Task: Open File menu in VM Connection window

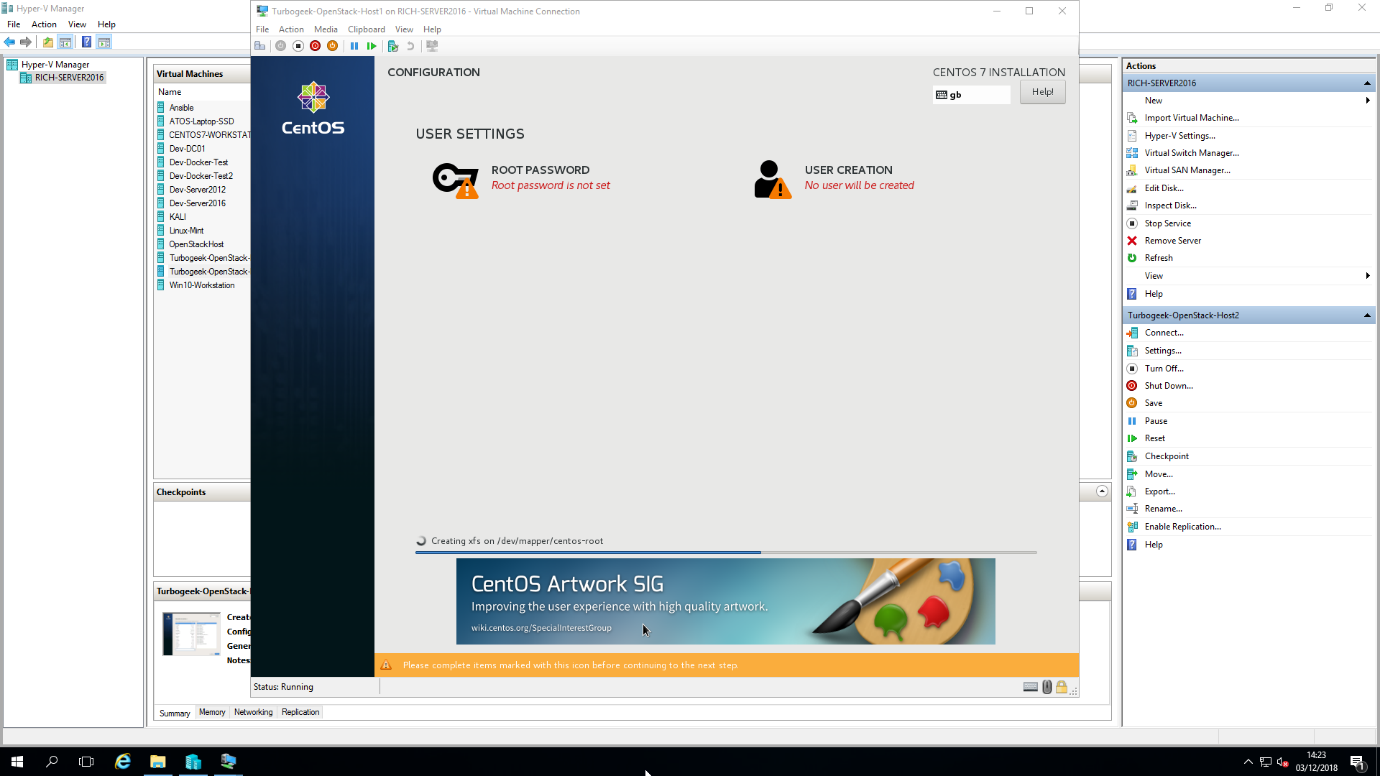Action: click(262, 29)
